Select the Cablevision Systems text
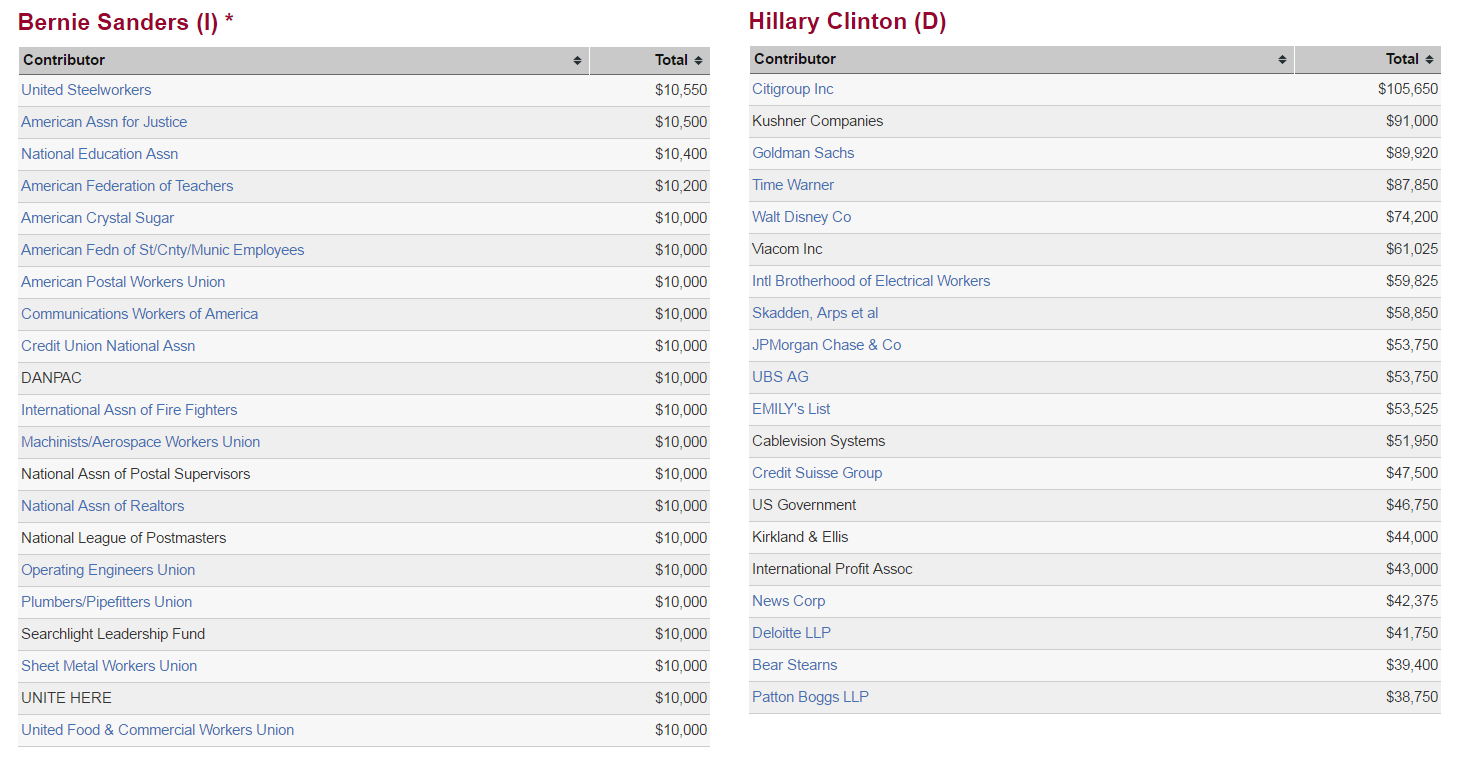Viewport: 1462px width, 775px height. pyautogui.click(x=819, y=441)
